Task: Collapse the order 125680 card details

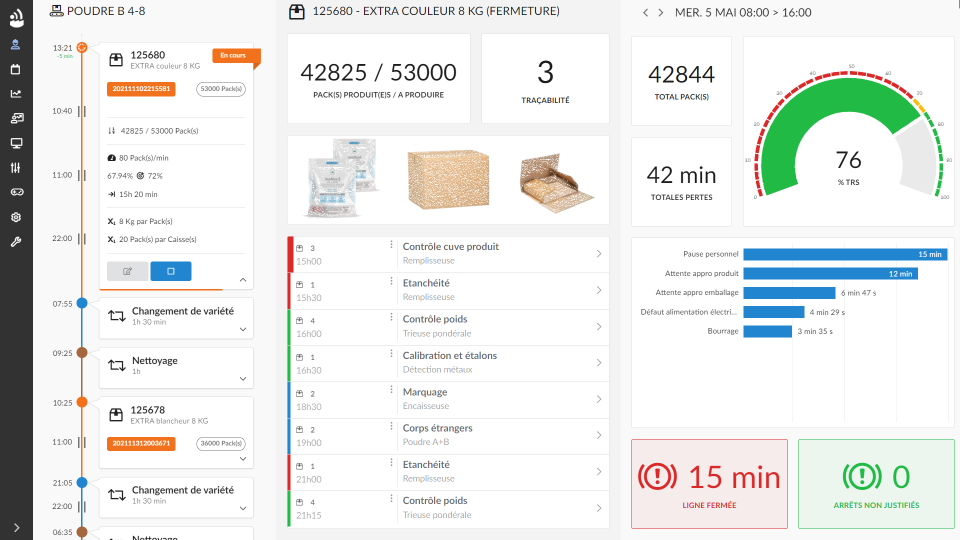Action: click(243, 280)
